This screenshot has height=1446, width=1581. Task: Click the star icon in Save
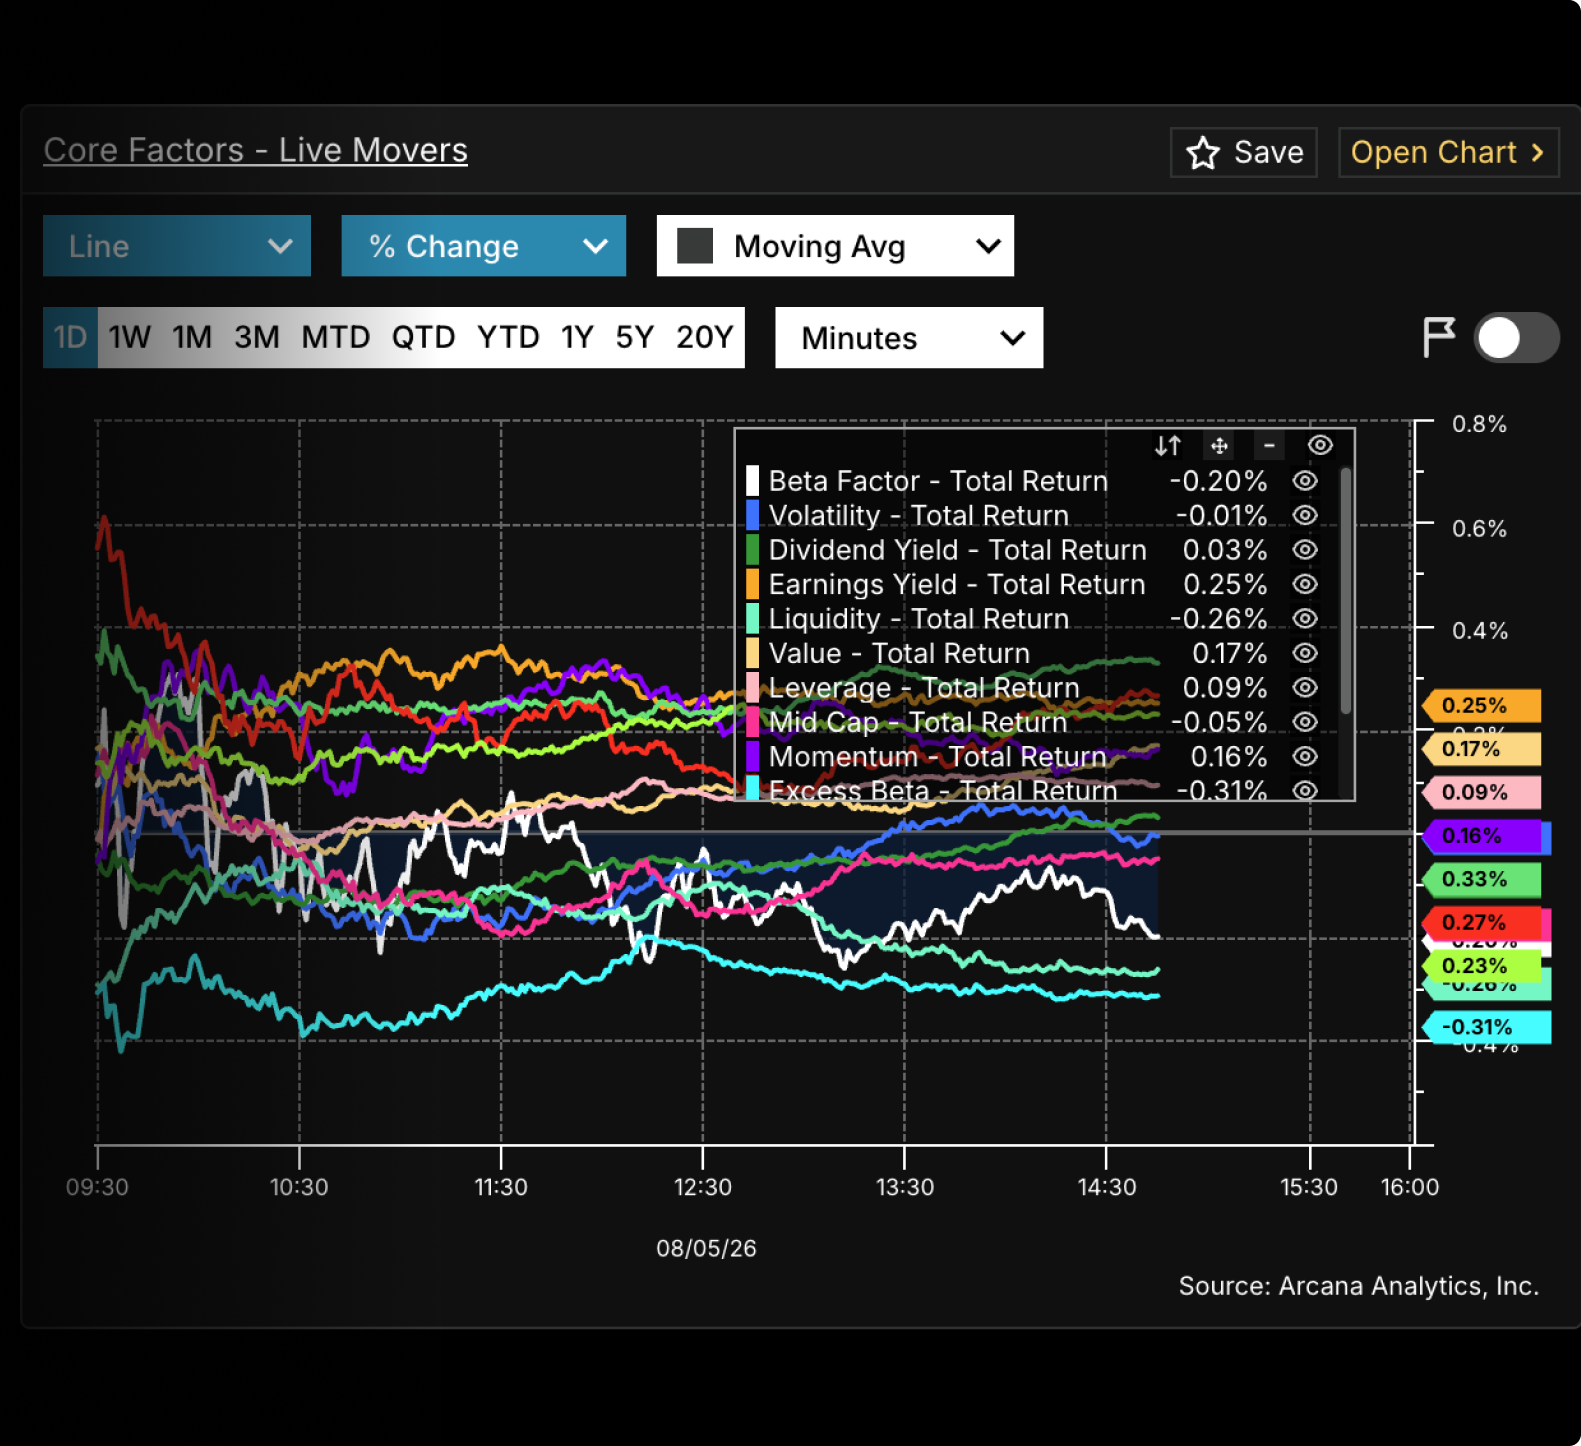tap(1203, 153)
